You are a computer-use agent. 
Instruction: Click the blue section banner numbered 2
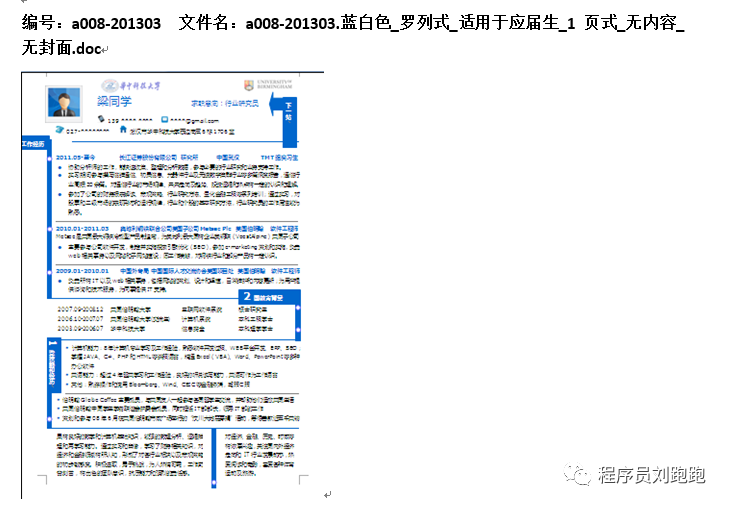tap(269, 297)
